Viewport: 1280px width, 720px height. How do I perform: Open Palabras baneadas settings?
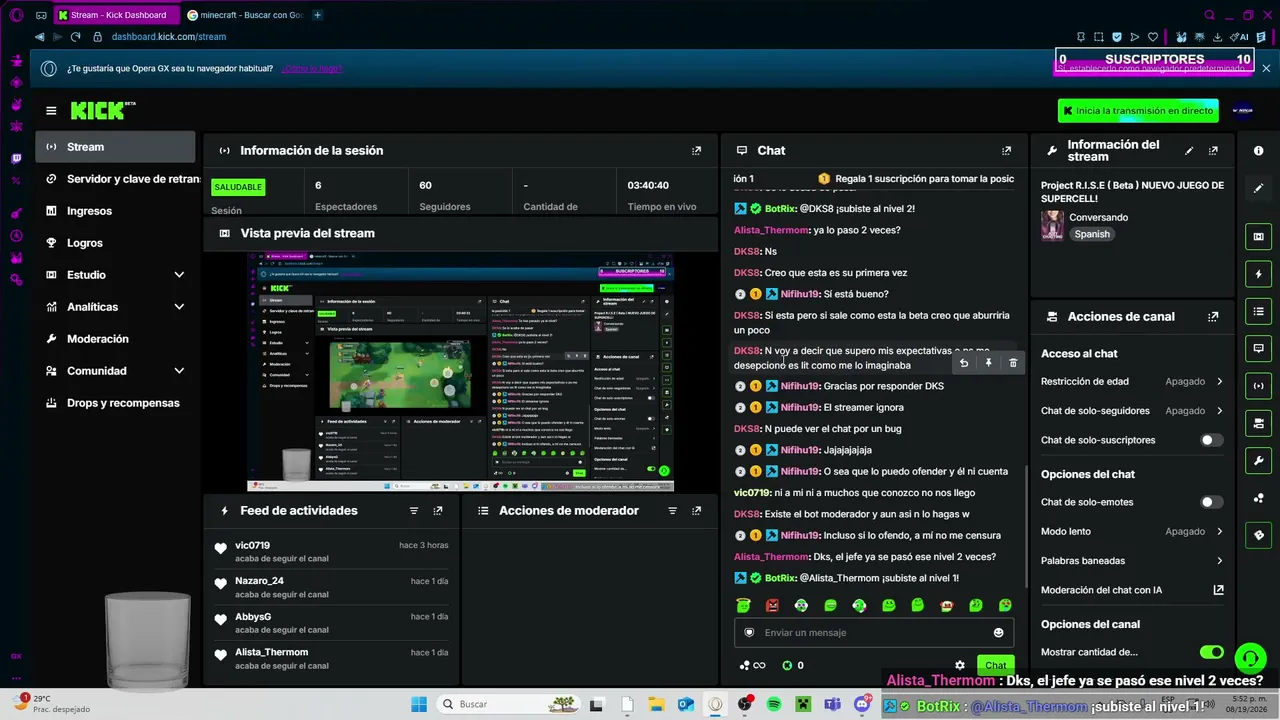pyautogui.click(x=1132, y=561)
